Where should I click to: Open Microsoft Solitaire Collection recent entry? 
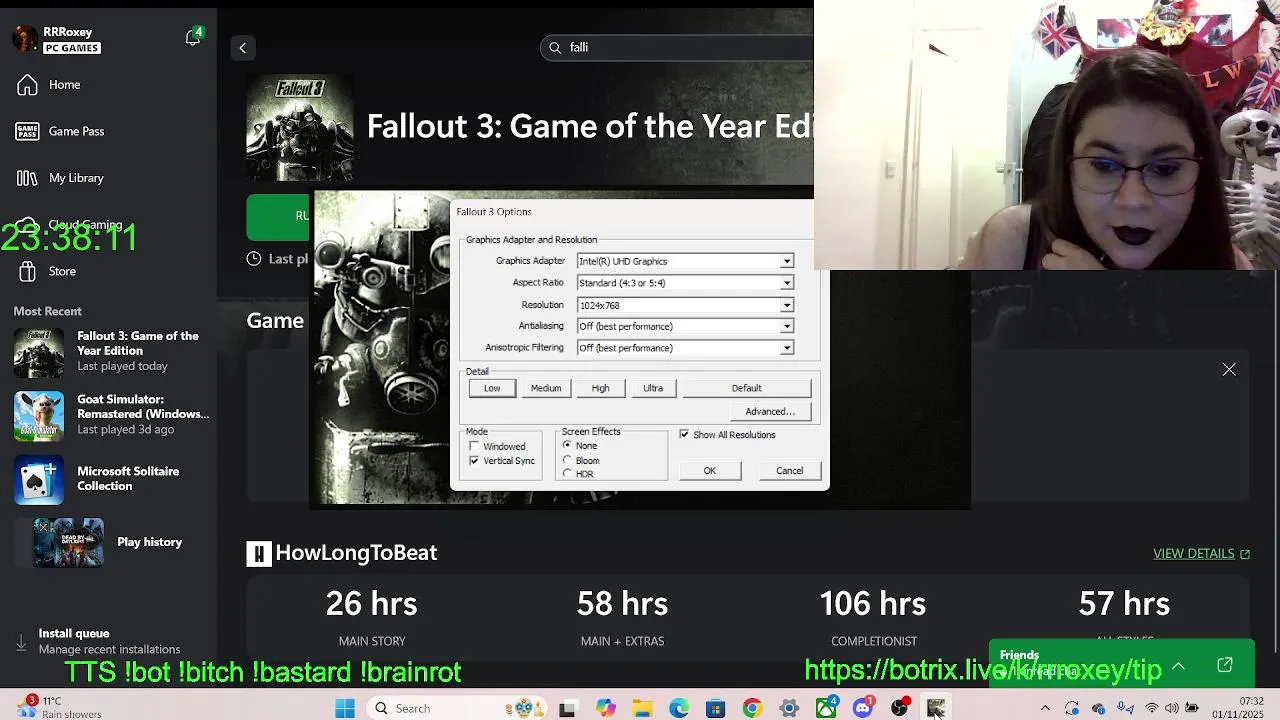(x=108, y=478)
